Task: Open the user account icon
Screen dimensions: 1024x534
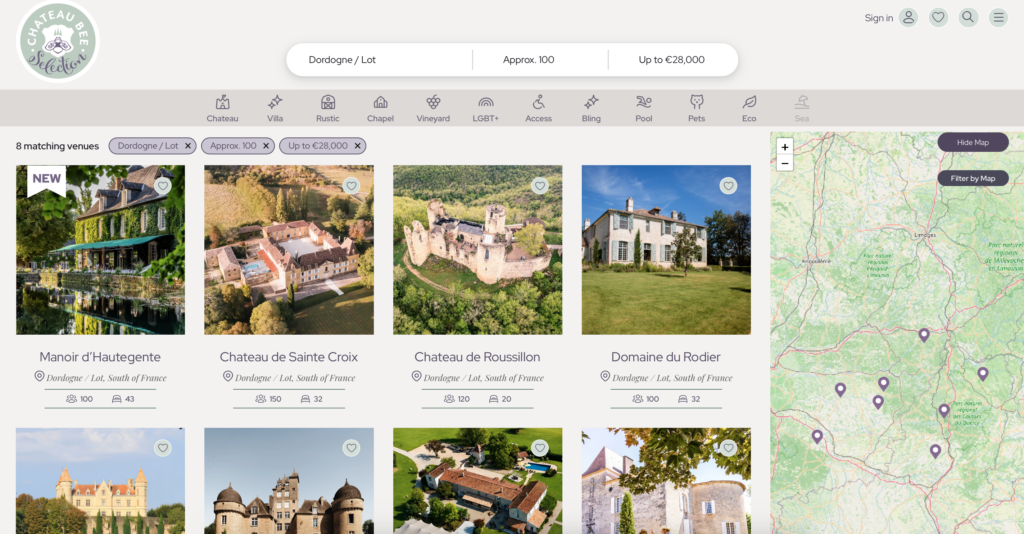Action: click(908, 18)
